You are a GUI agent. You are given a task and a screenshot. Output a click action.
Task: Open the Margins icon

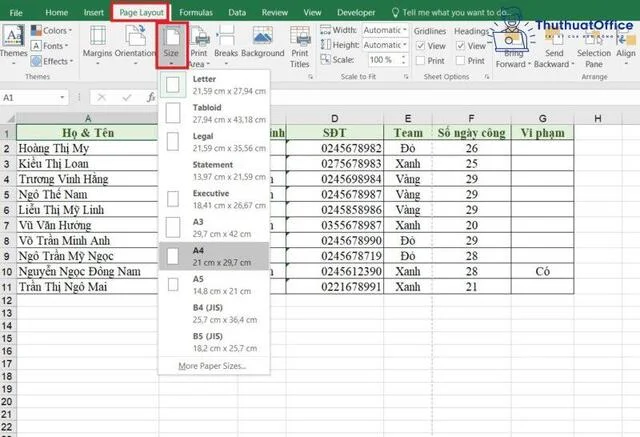(98, 36)
